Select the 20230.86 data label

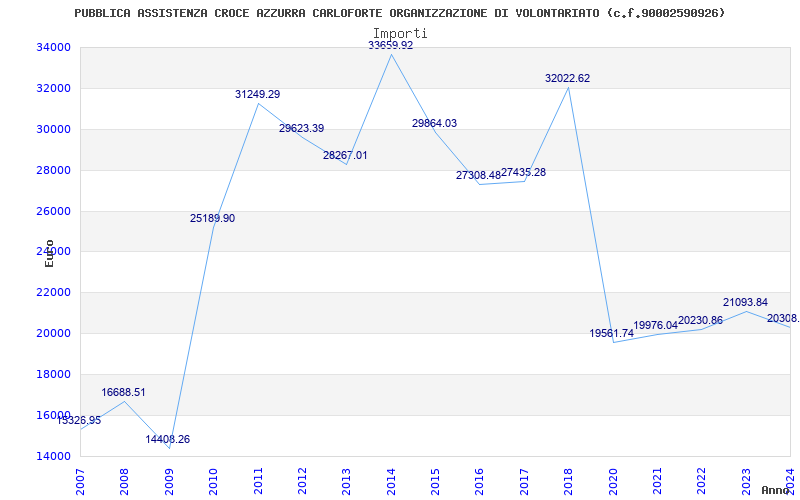click(x=701, y=321)
